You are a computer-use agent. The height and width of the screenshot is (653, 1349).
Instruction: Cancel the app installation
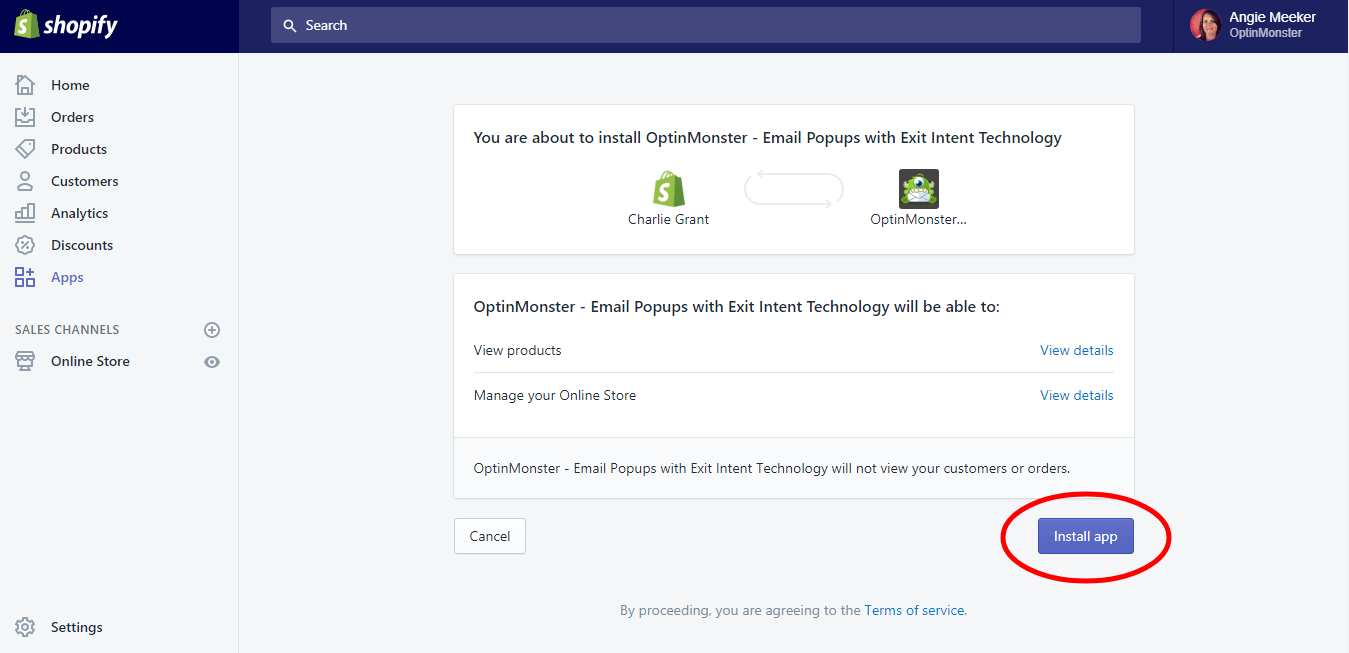point(489,536)
